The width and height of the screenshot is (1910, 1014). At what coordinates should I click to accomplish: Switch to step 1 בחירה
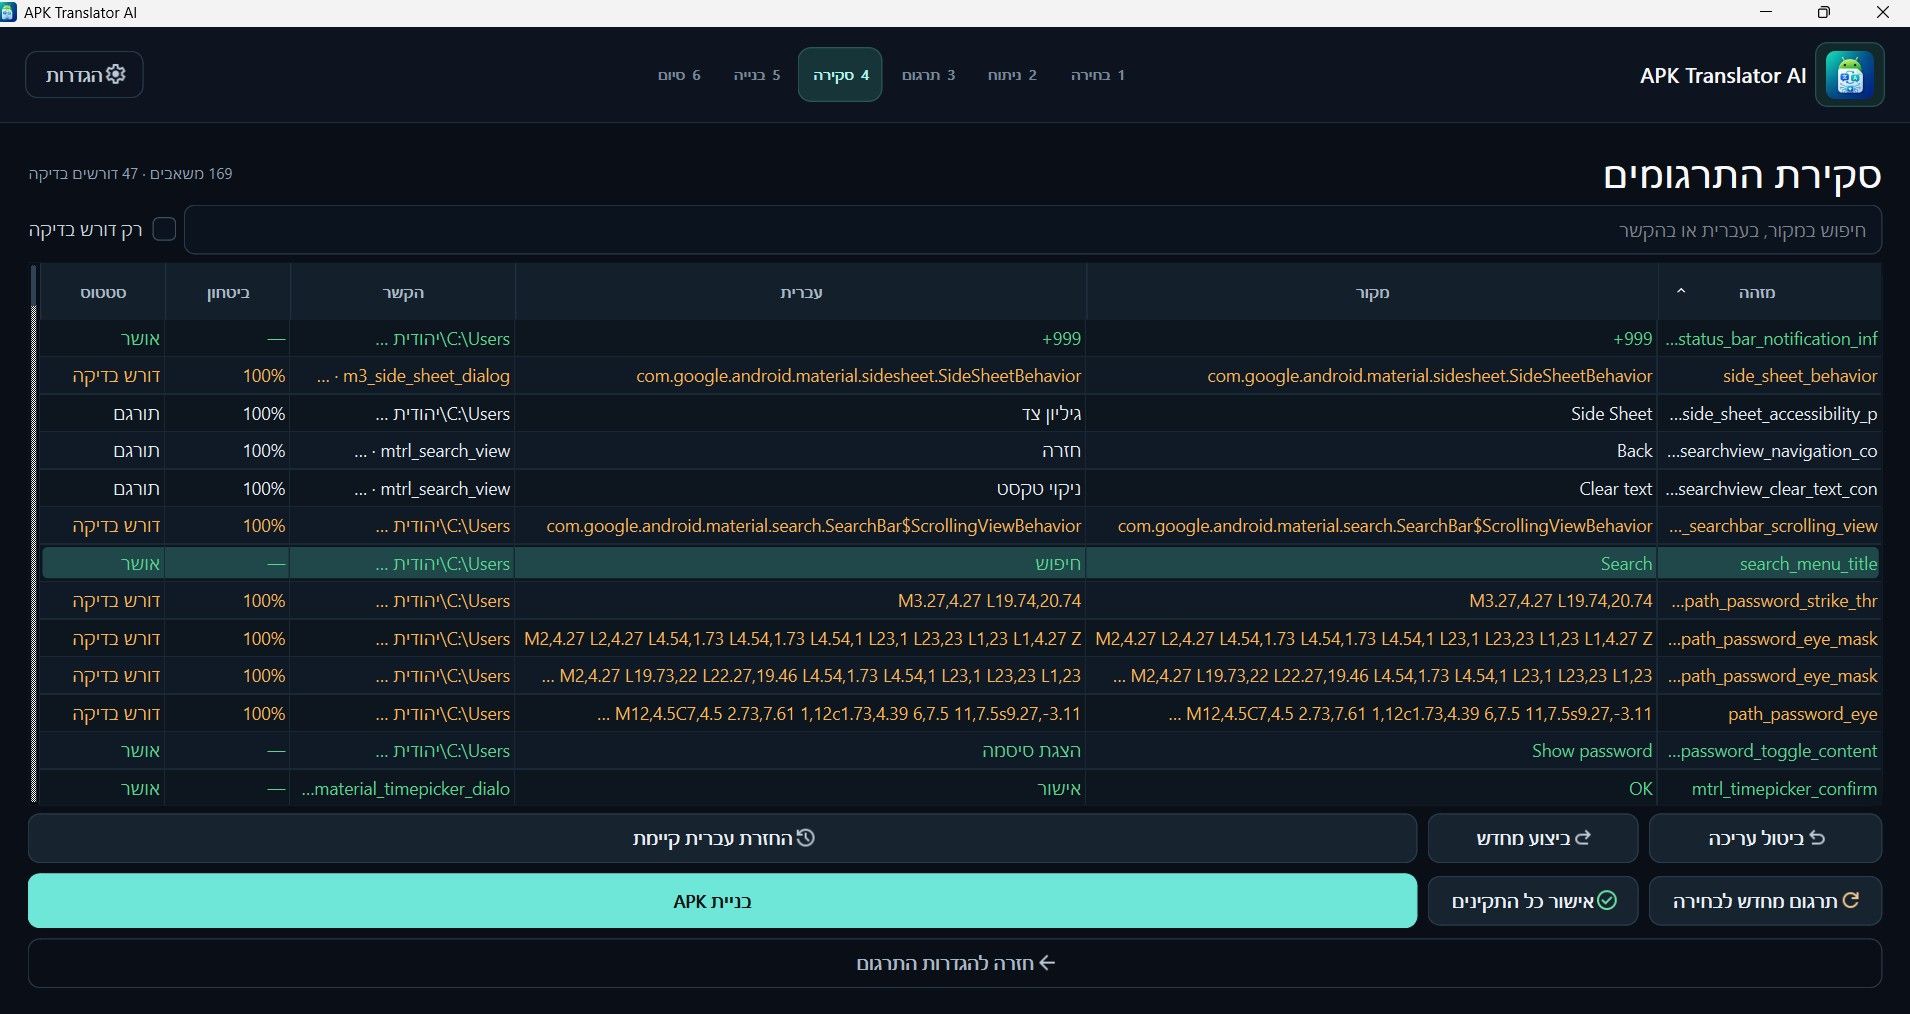[x=1098, y=75]
